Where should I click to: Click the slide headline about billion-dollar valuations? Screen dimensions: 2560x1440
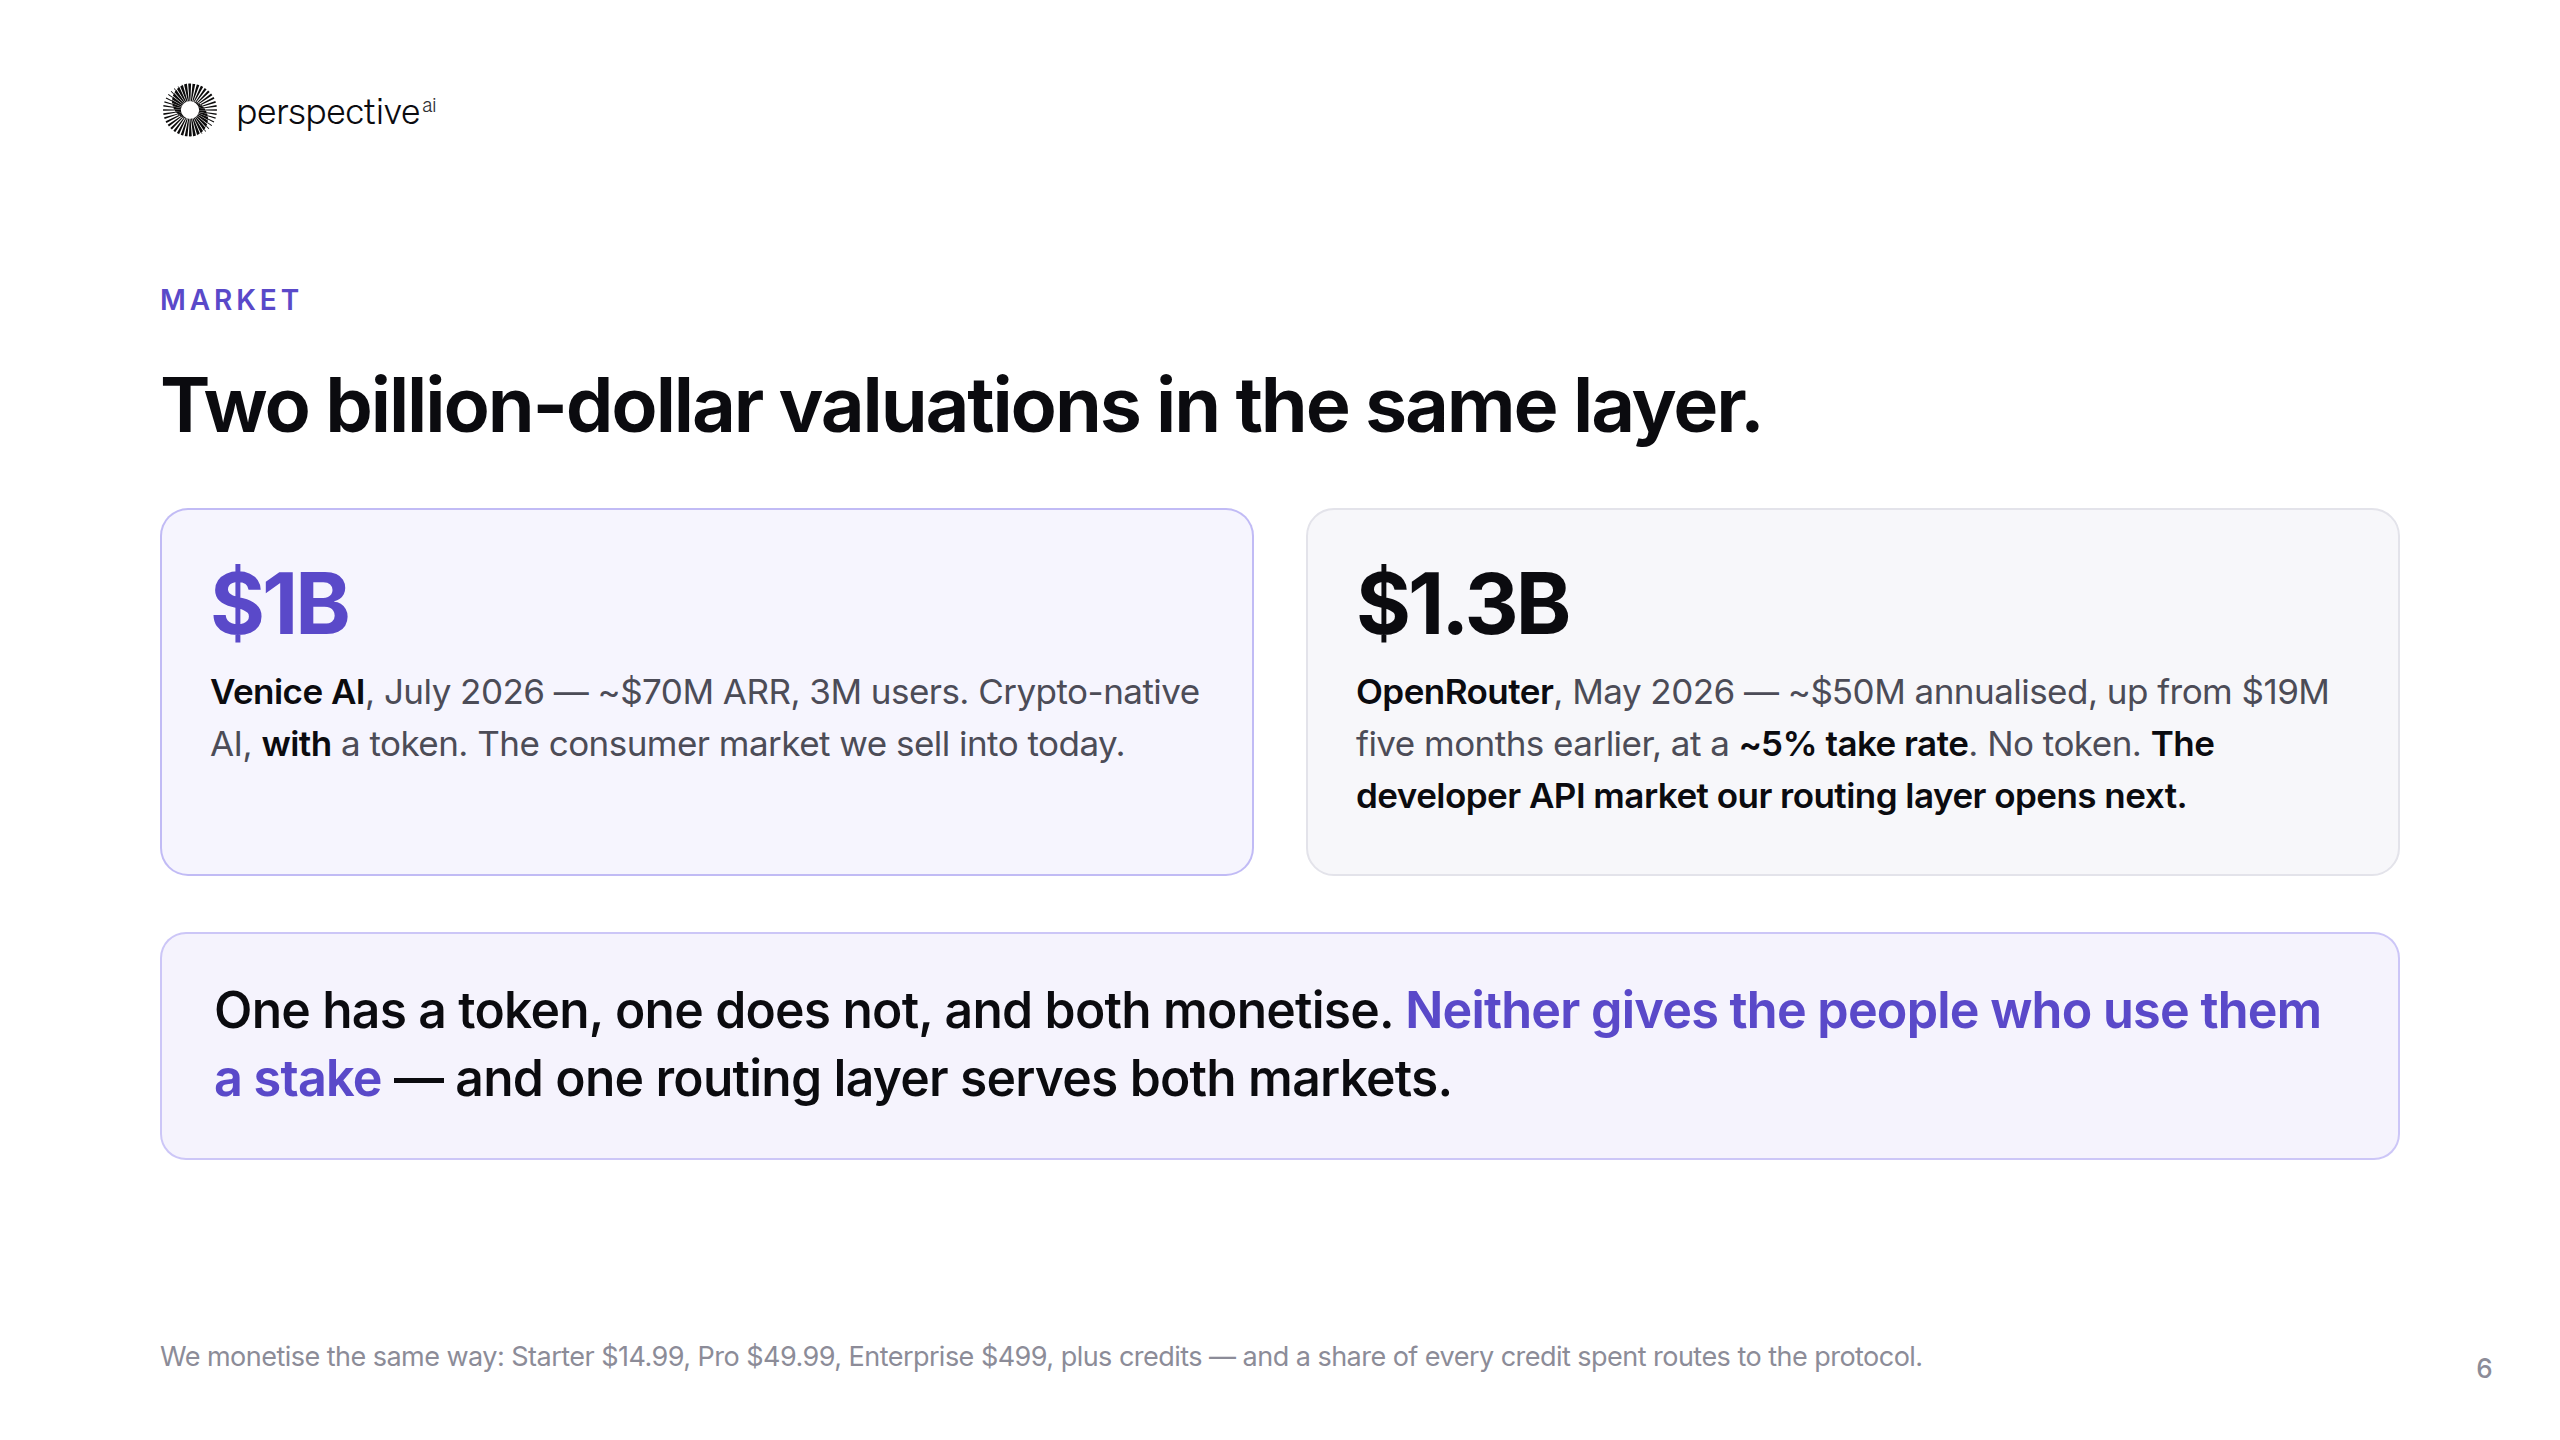pyautogui.click(x=961, y=406)
